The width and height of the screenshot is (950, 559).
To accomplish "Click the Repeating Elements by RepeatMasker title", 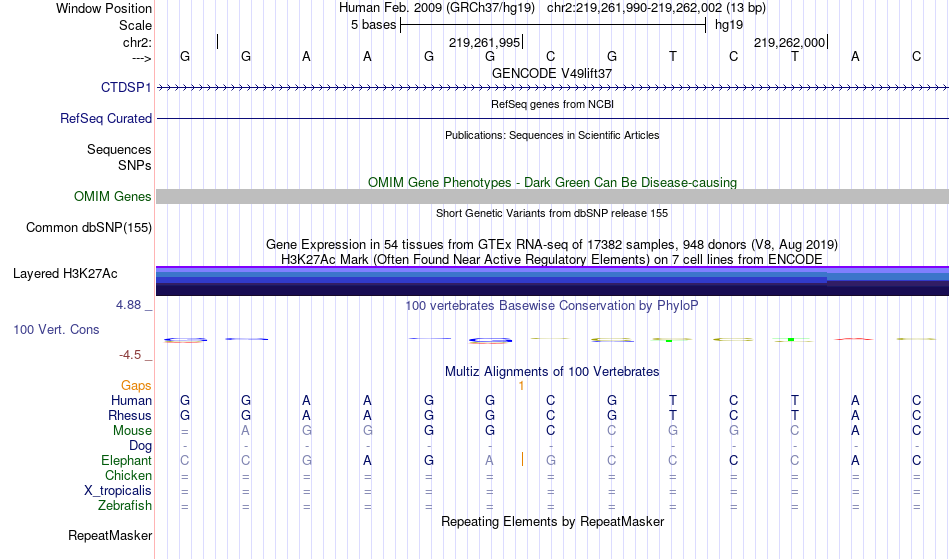I will tap(553, 521).
